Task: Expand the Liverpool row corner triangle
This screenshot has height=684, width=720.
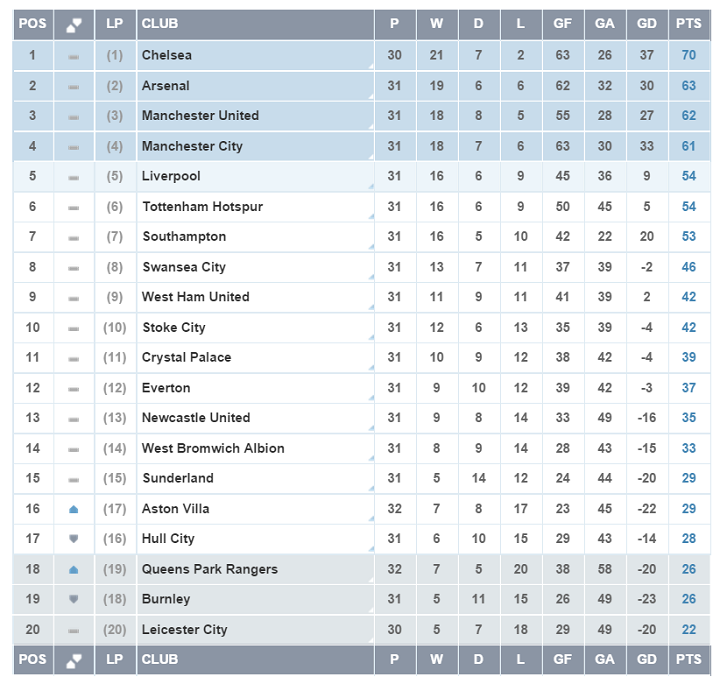Action: click(370, 188)
